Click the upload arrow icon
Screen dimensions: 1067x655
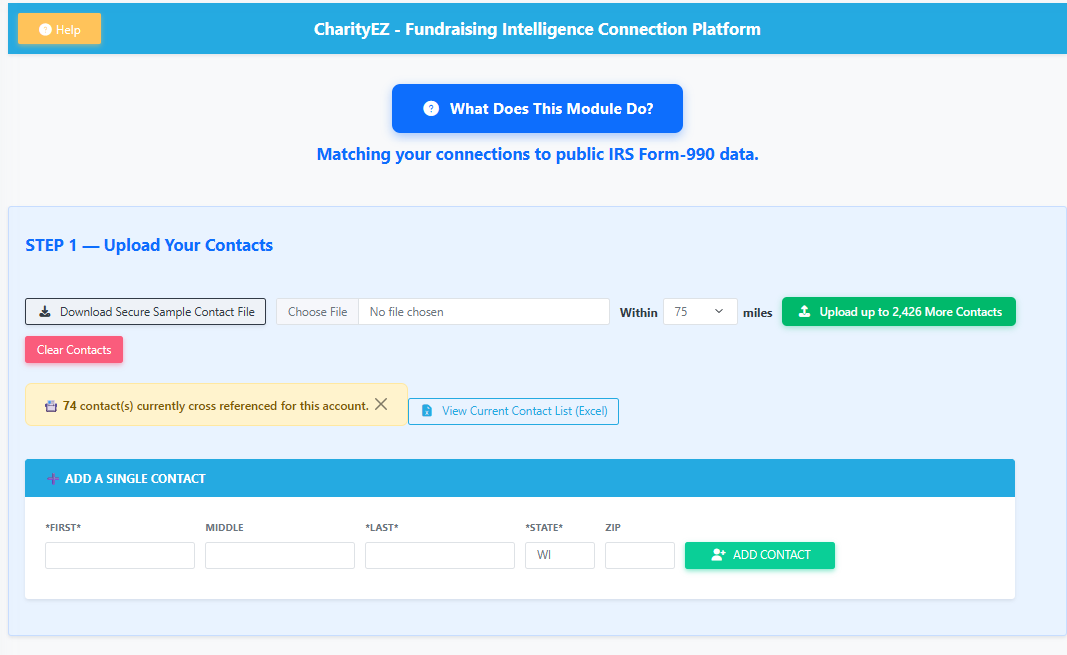pyautogui.click(x=804, y=312)
